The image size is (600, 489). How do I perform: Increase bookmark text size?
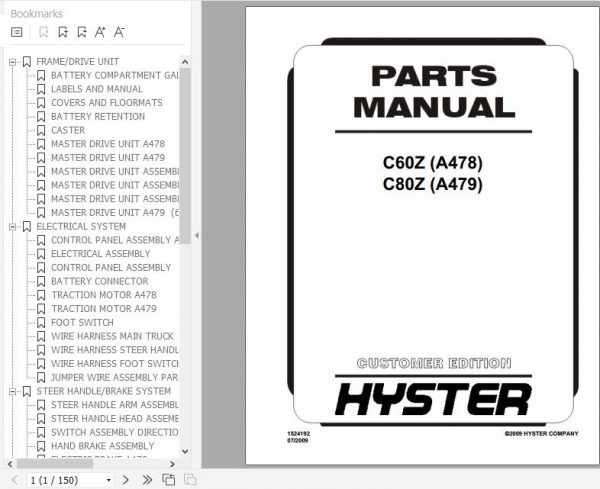pyautogui.click(x=100, y=32)
